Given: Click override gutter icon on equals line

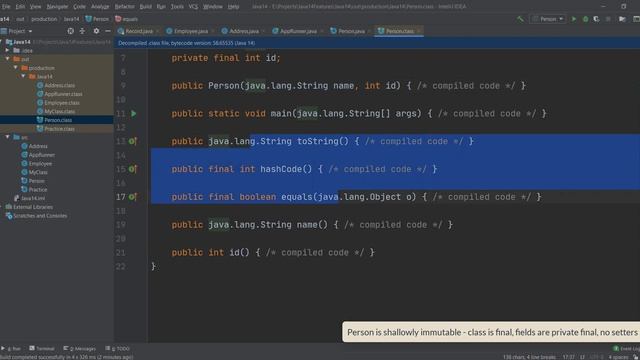Looking at the screenshot, I should (133, 197).
